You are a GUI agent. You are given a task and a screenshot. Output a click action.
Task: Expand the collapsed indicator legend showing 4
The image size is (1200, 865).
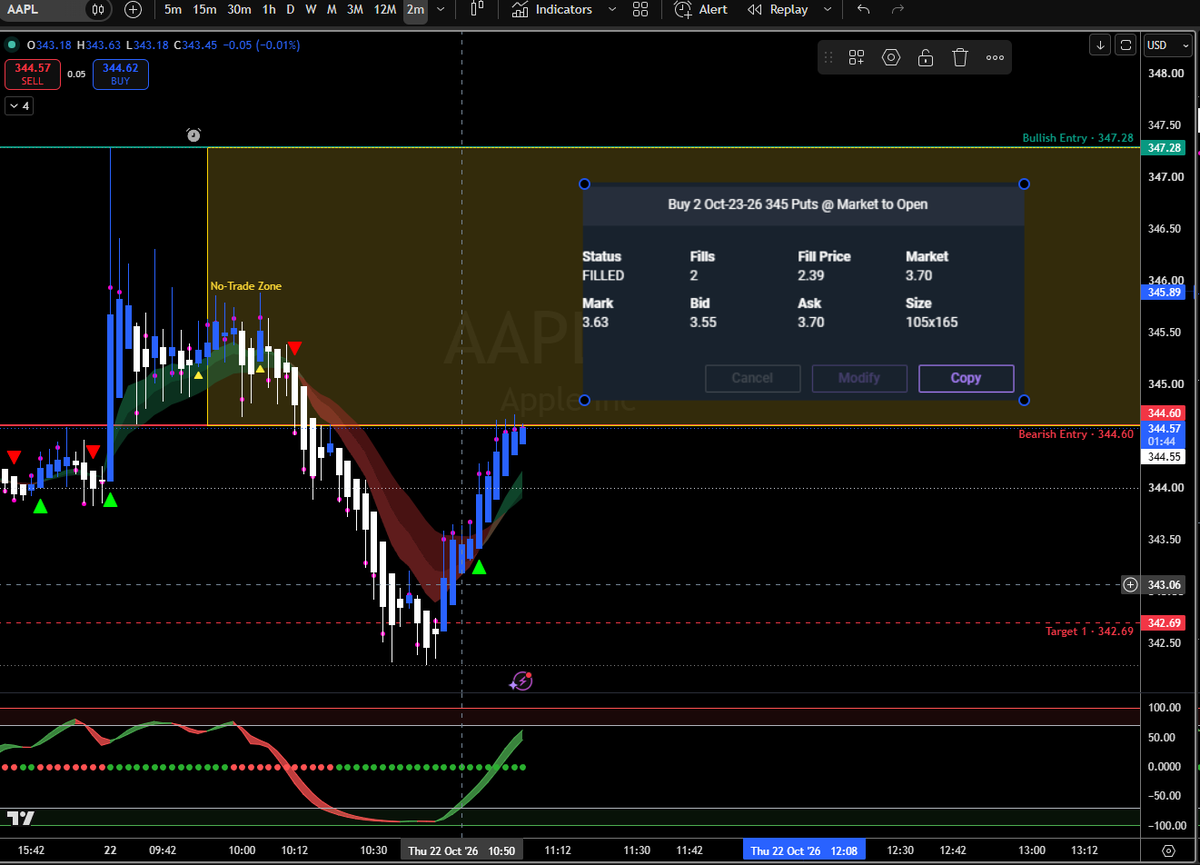point(18,105)
